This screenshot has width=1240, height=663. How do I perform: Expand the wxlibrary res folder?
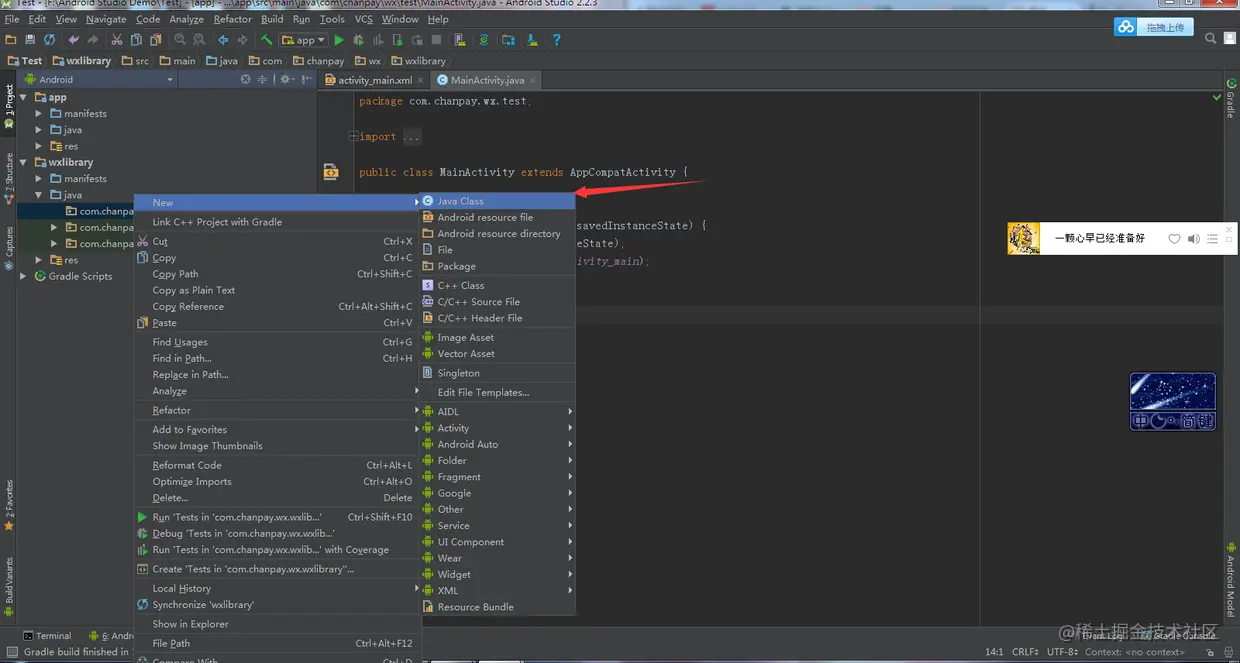coord(39,260)
